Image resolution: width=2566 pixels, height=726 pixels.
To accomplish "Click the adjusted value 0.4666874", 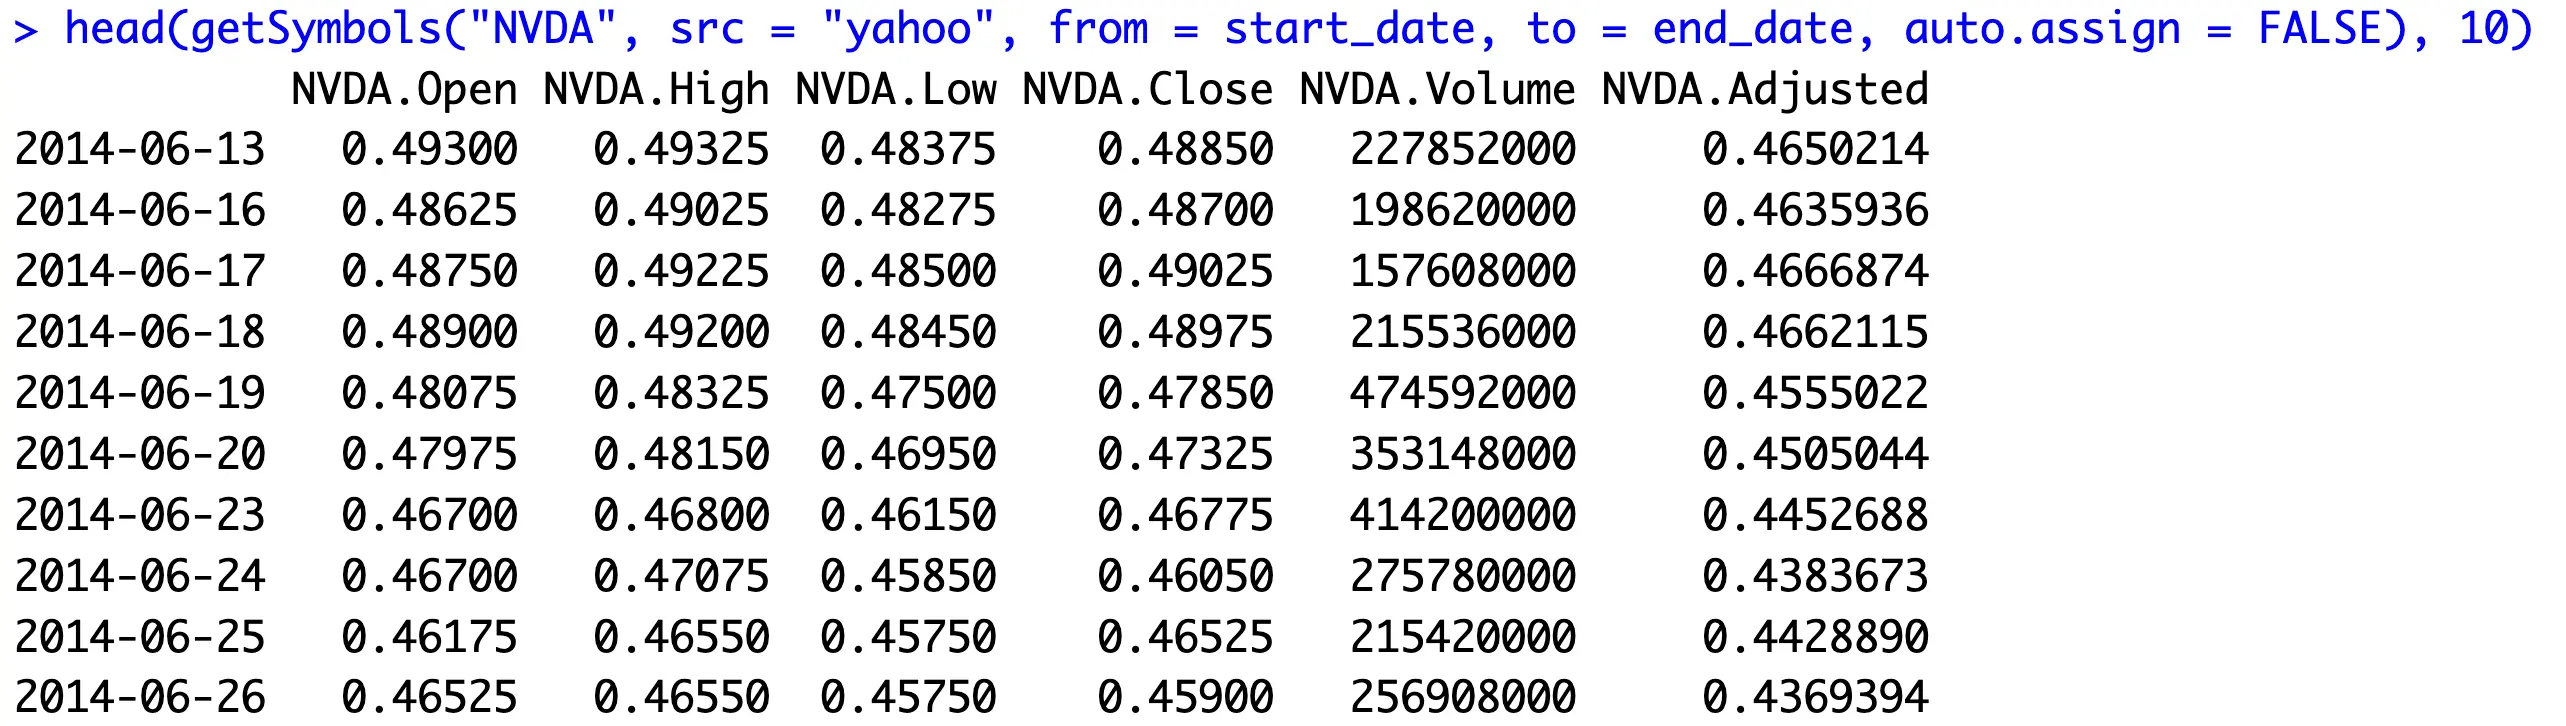I will click(1816, 271).
